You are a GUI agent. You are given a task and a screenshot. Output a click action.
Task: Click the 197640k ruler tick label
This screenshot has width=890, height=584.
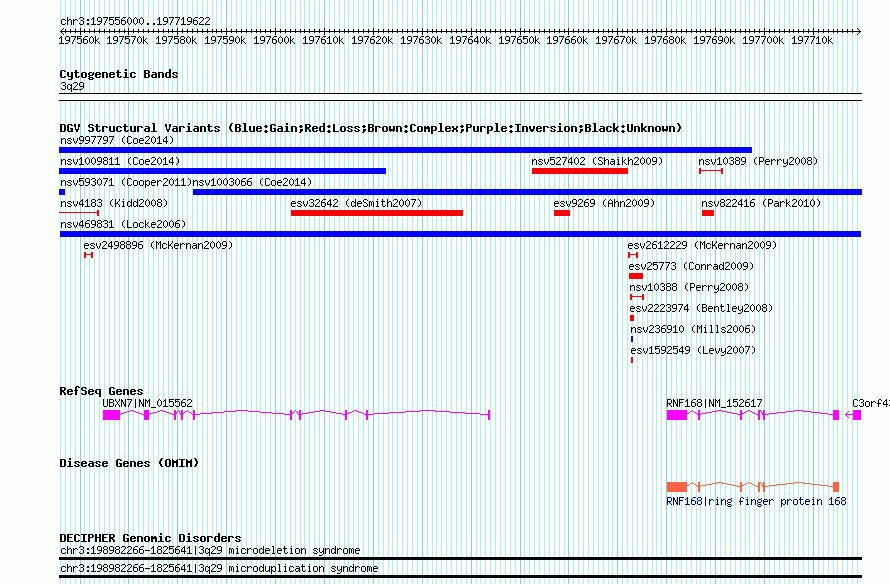(470, 40)
